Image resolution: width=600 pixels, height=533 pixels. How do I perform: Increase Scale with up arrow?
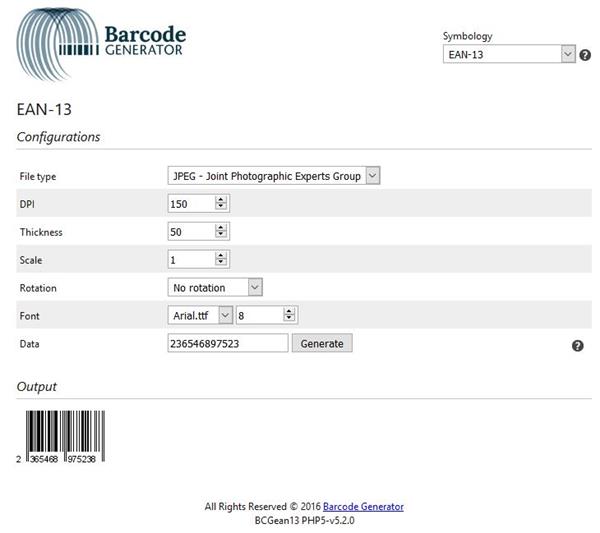[x=221, y=255]
